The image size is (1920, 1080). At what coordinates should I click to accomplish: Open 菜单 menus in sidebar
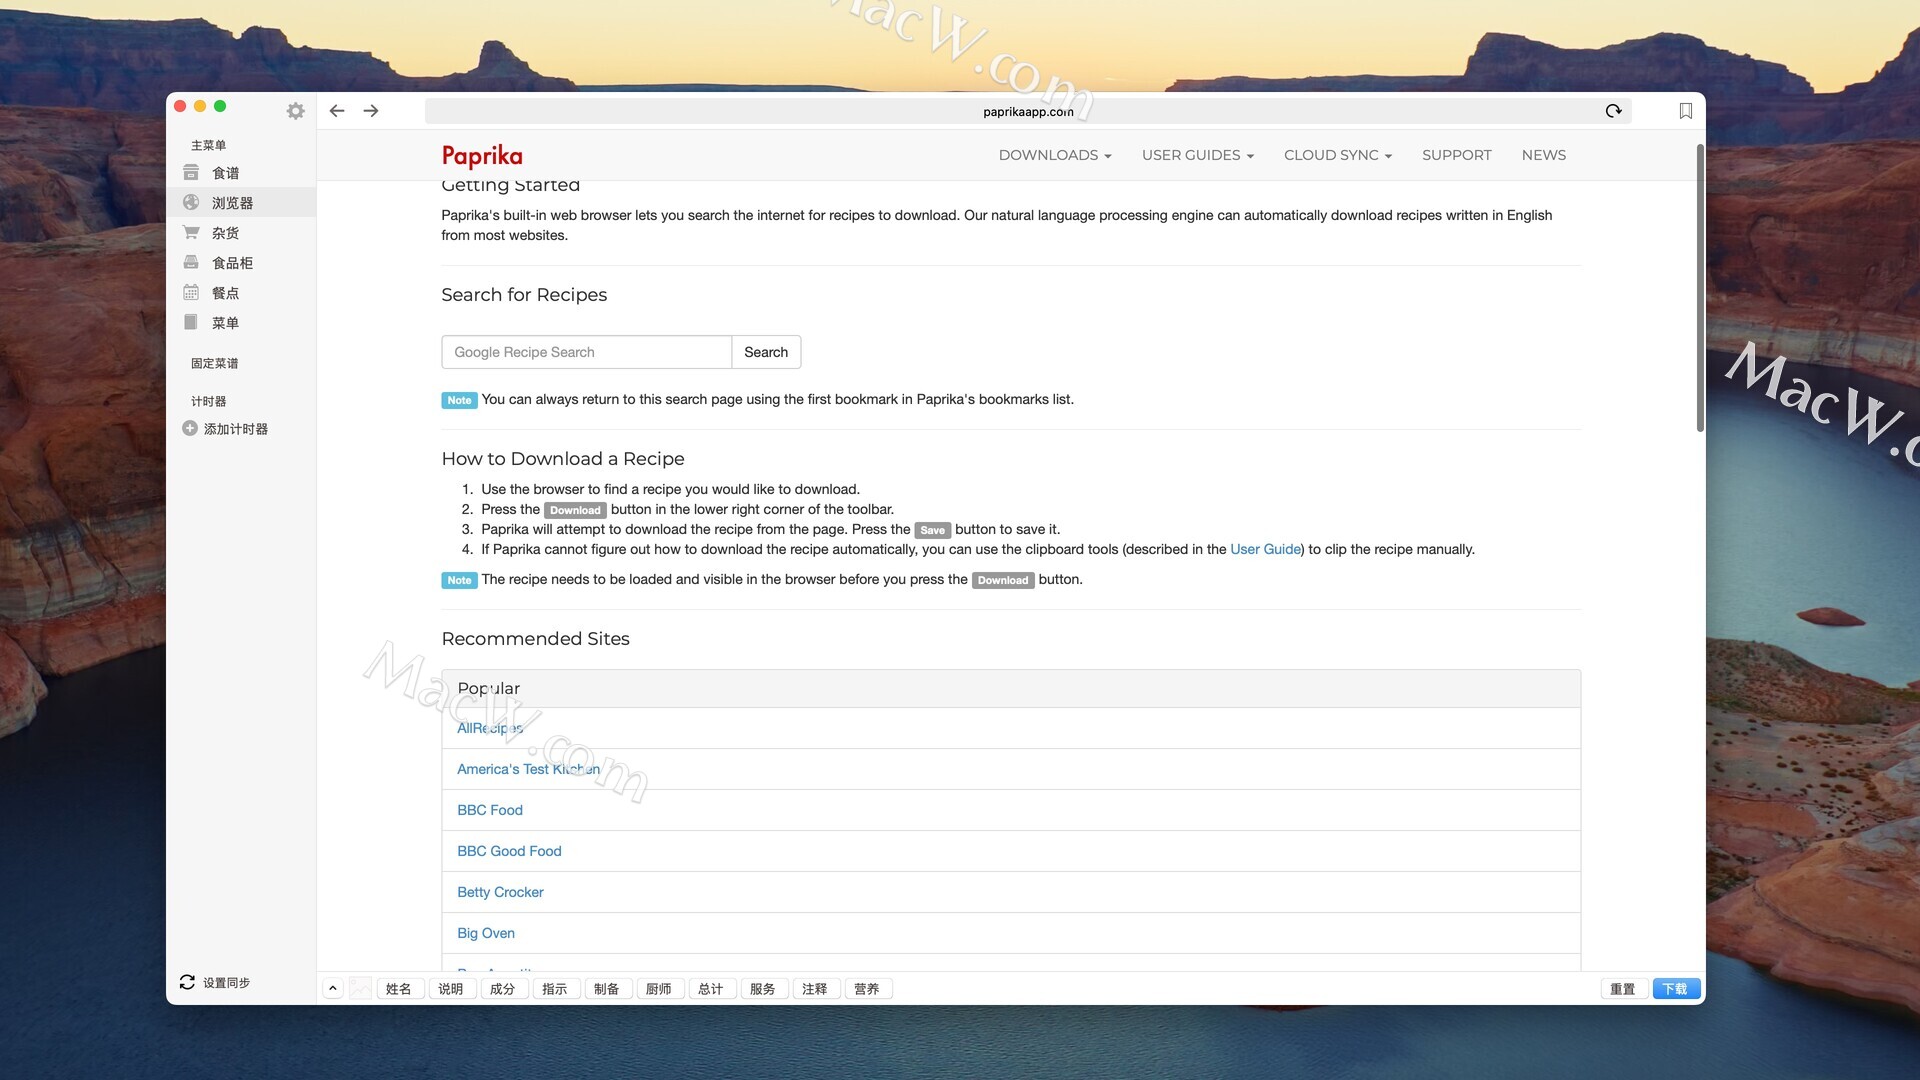241,323
